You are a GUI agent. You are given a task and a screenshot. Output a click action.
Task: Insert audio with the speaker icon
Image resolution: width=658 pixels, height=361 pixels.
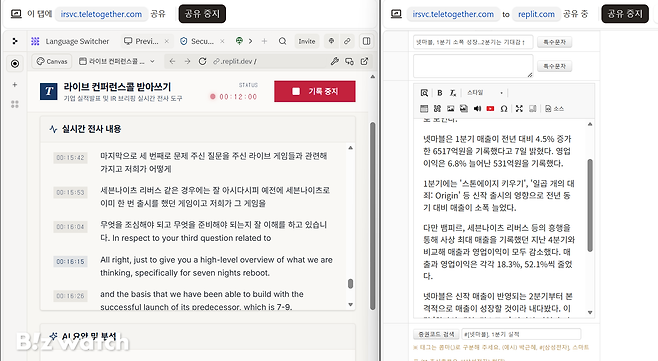click(x=477, y=108)
